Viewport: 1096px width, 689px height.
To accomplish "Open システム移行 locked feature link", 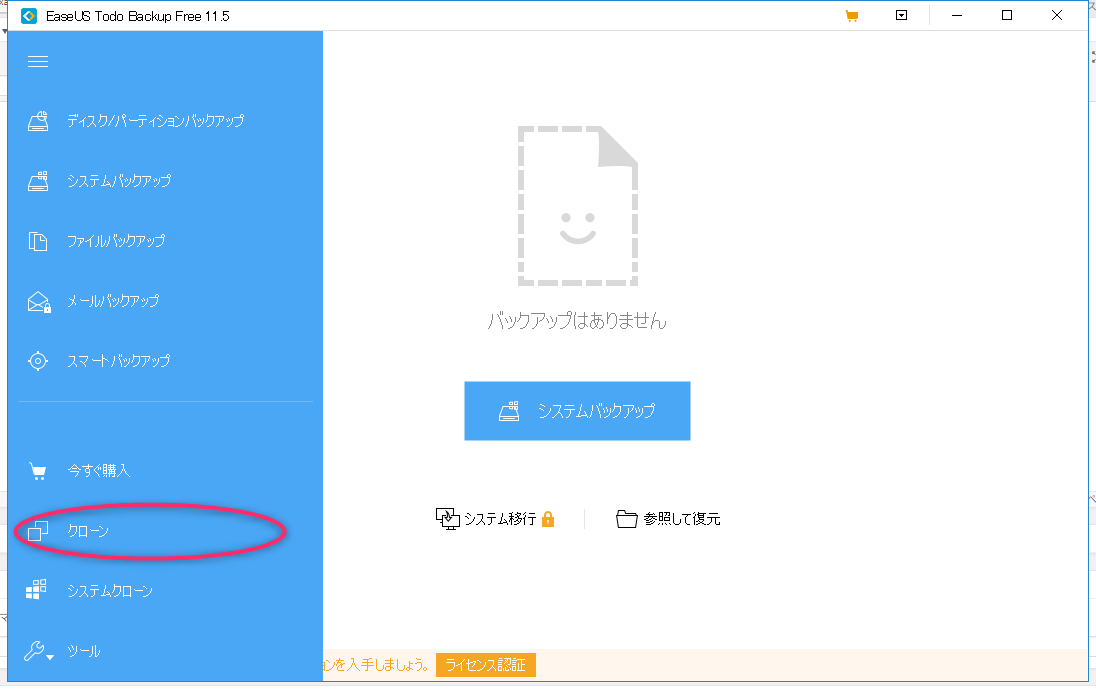I will point(500,519).
